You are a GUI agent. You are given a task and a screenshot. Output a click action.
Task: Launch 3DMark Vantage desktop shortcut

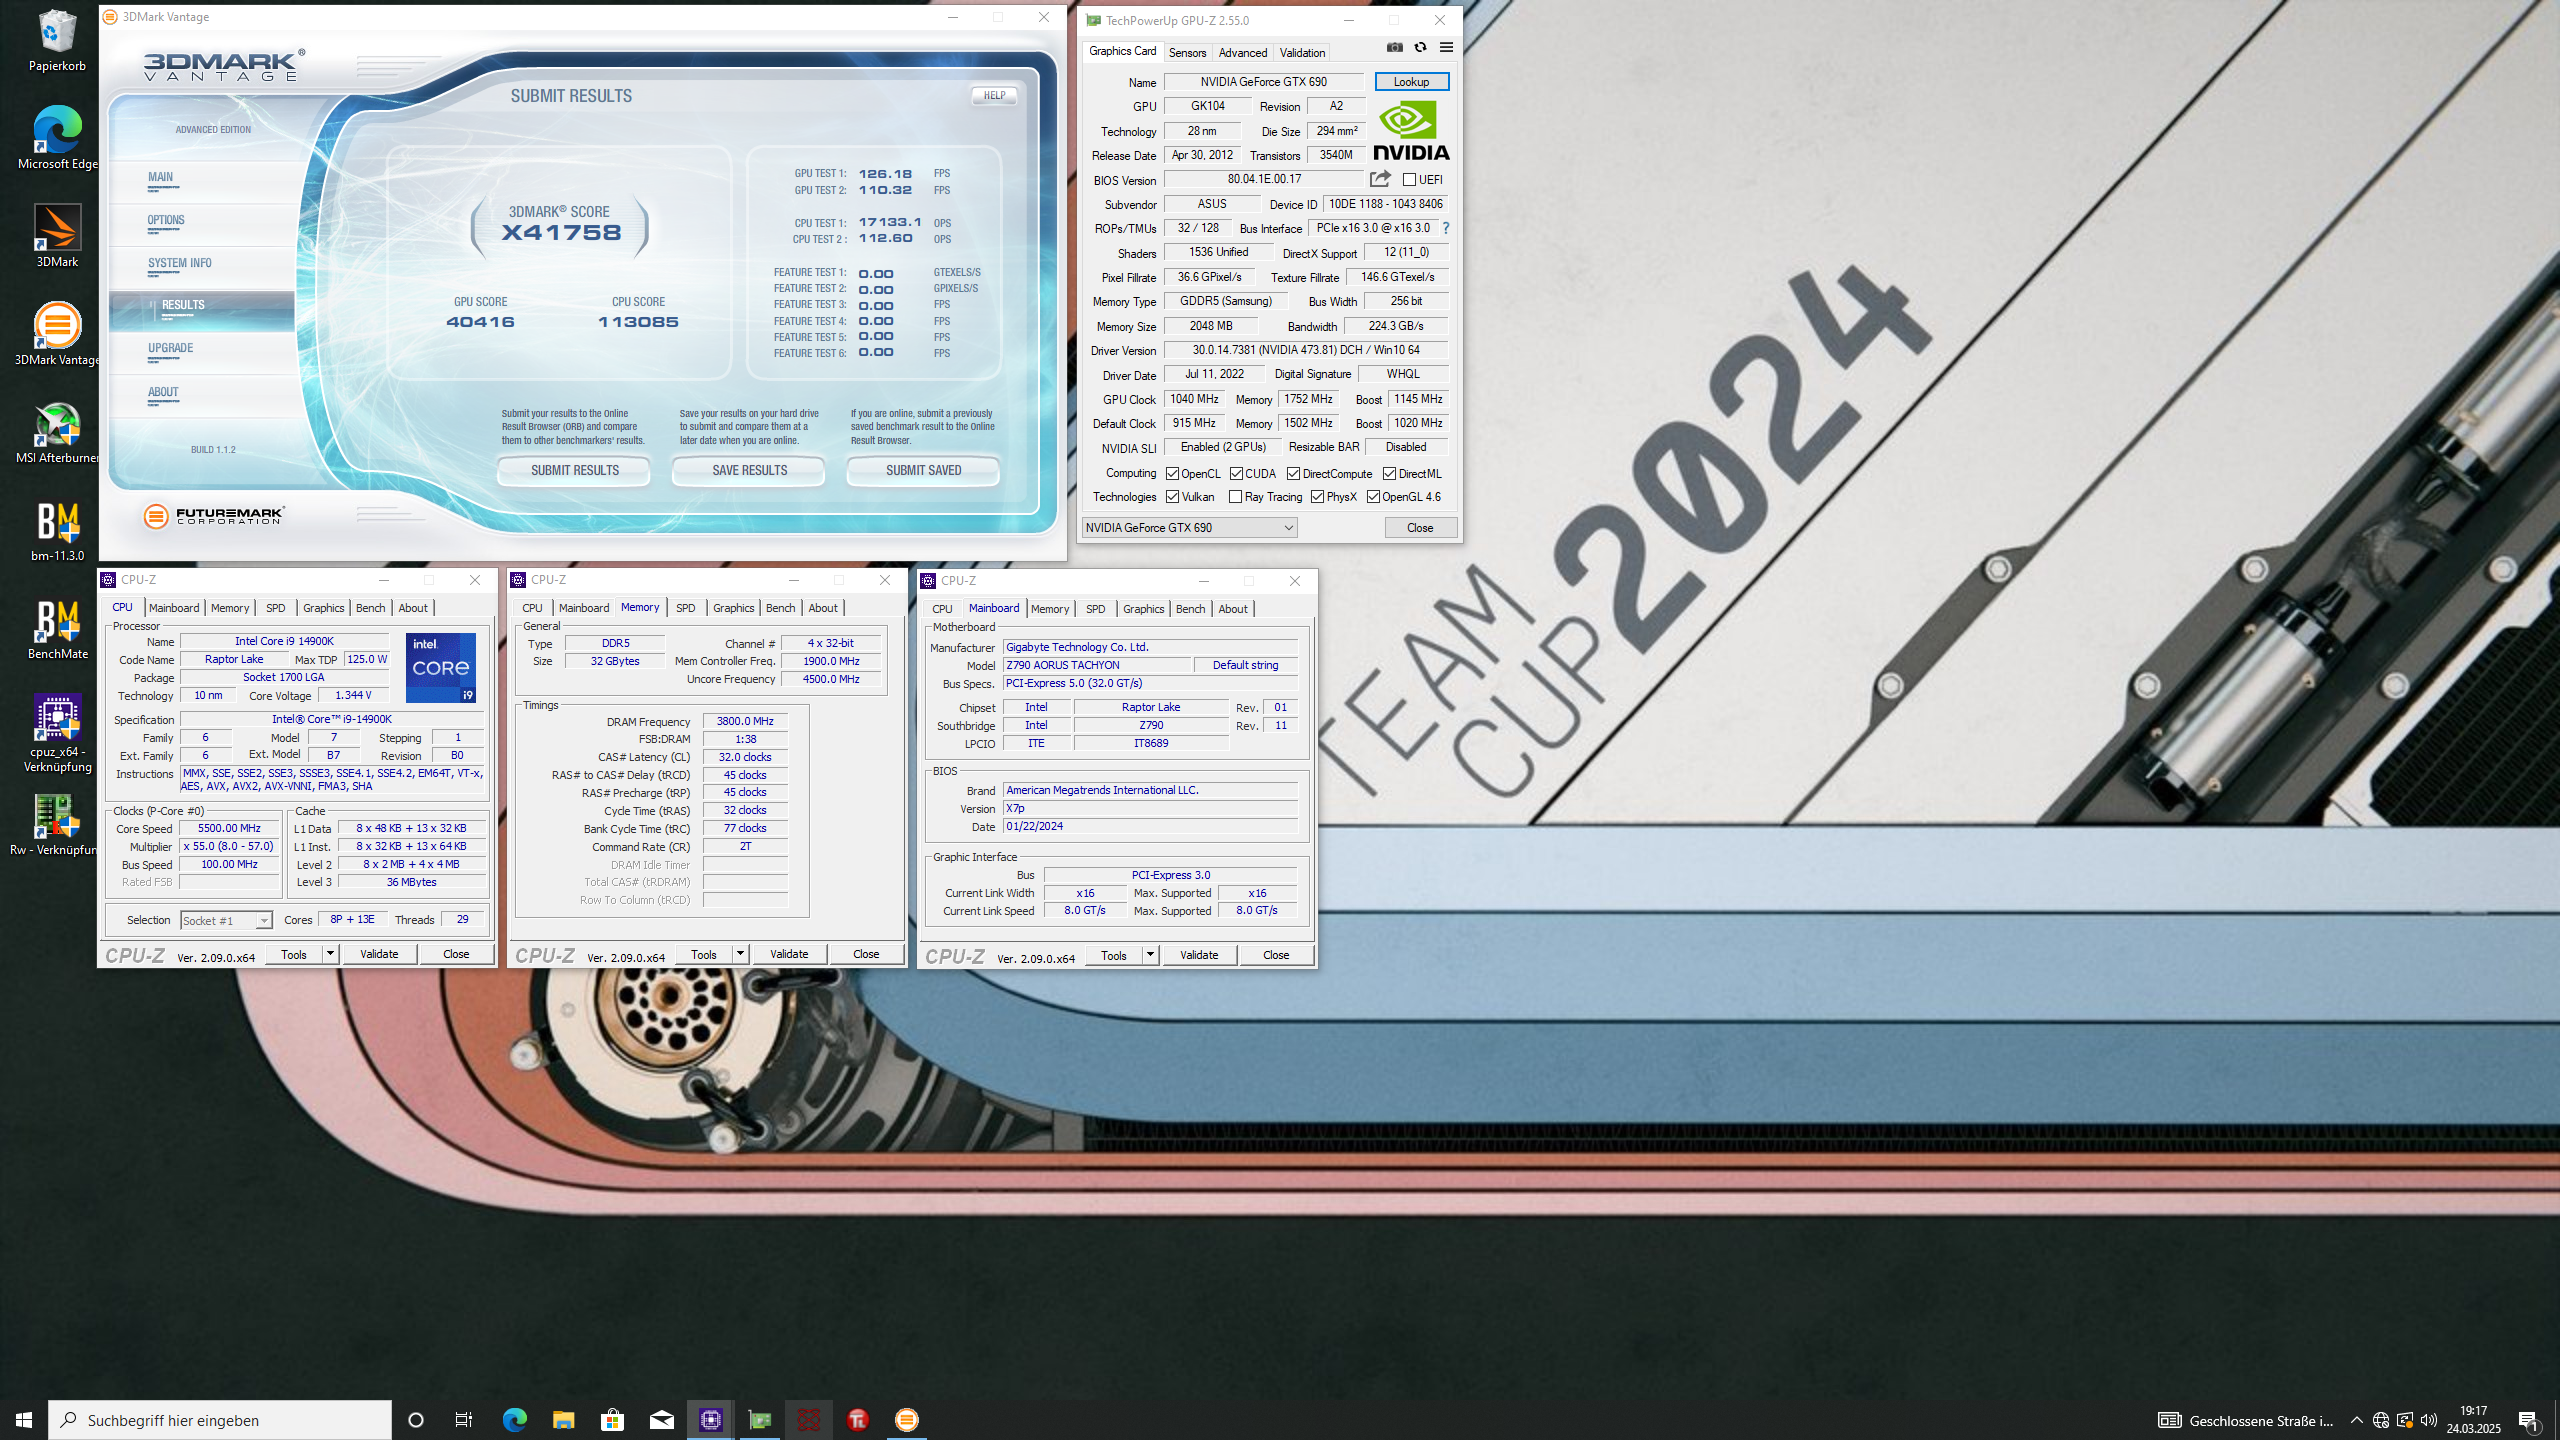pos(57,334)
